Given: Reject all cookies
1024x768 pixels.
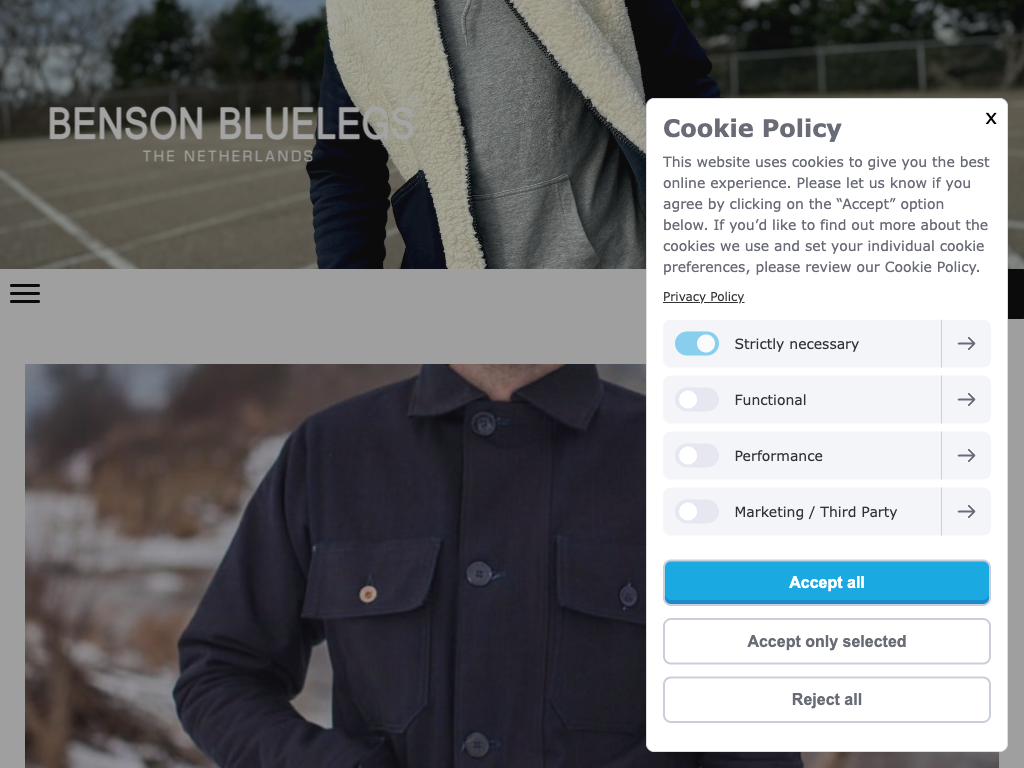Looking at the screenshot, I should click(x=827, y=699).
